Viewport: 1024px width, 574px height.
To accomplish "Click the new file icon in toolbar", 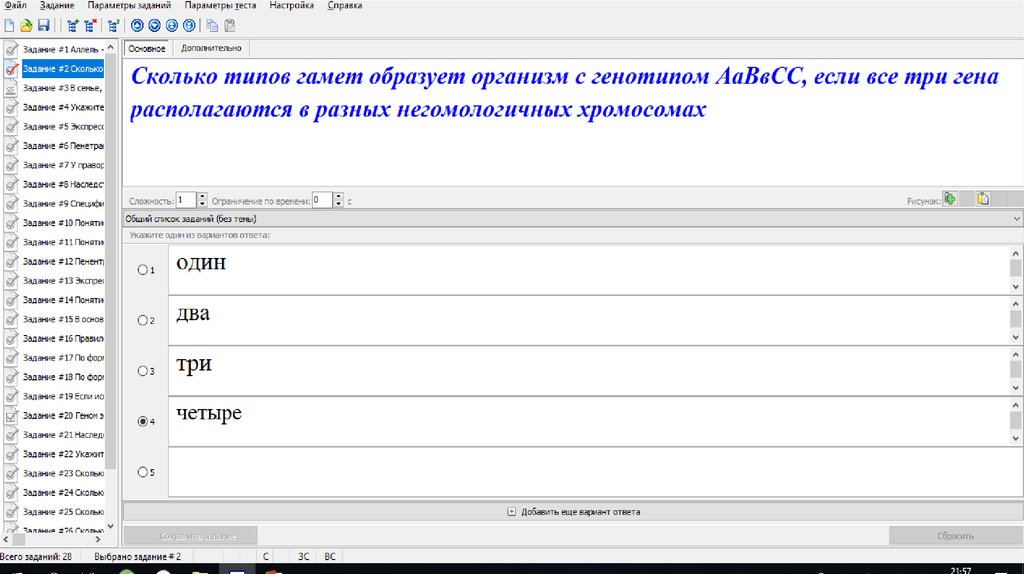I will click(10, 25).
